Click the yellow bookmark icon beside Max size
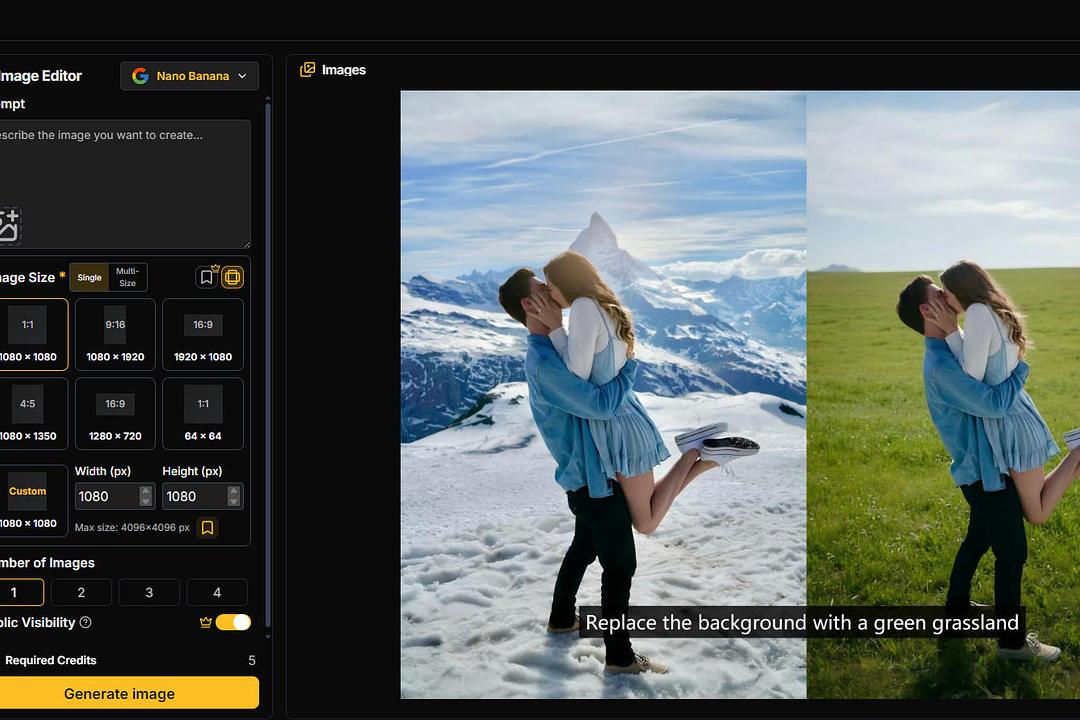This screenshot has height=720, width=1080. 207,527
